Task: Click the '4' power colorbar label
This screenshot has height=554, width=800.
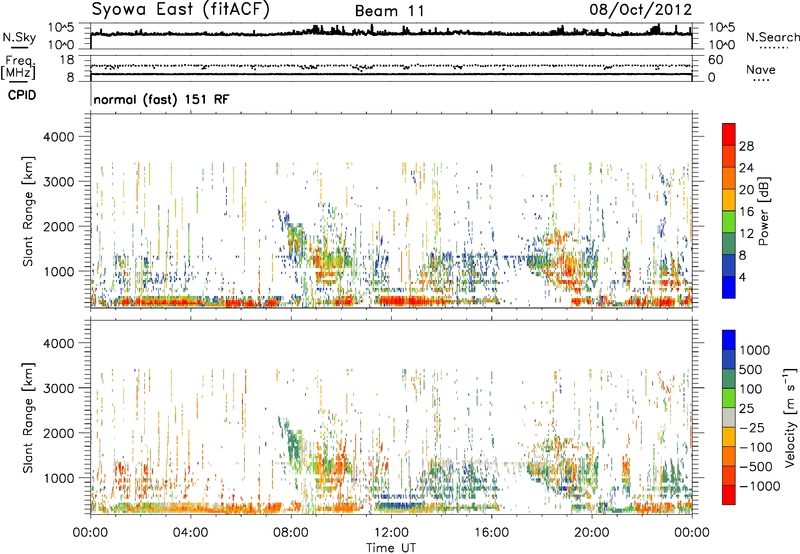Action: (742, 277)
